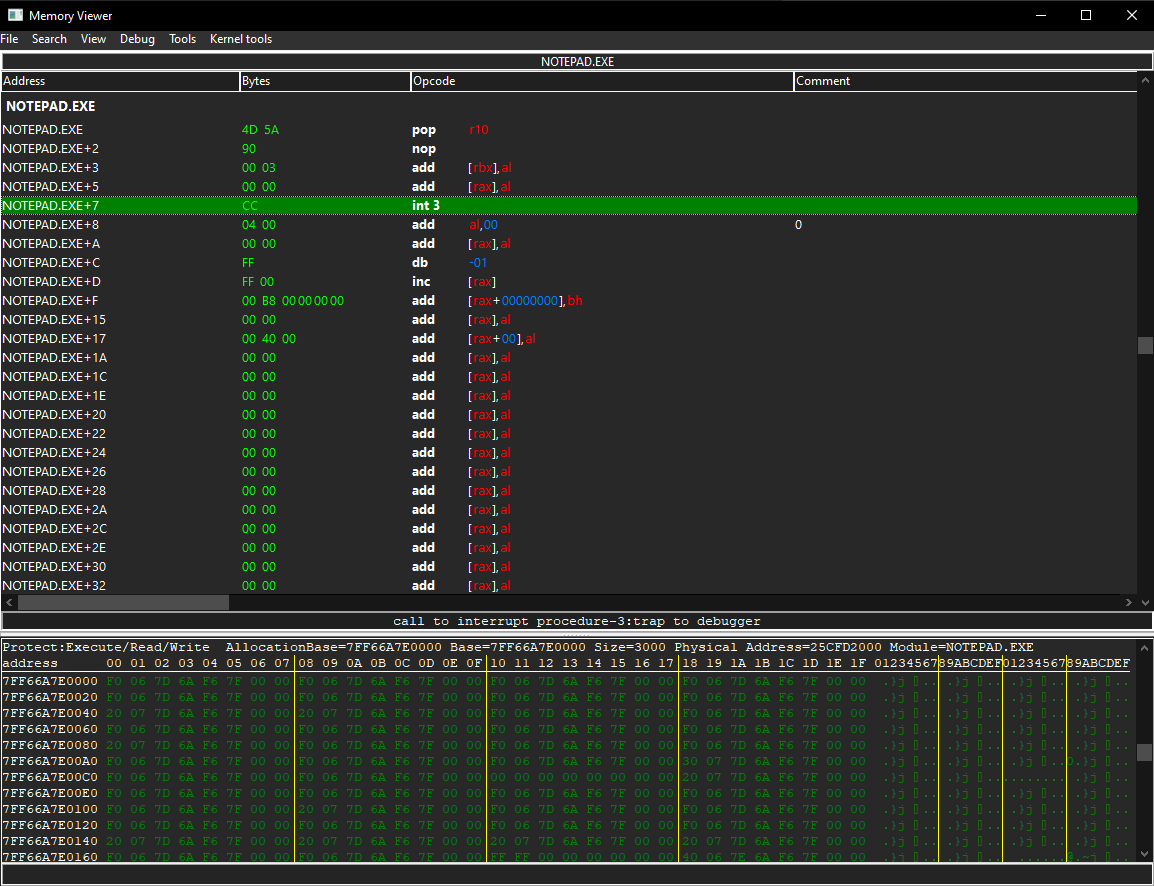The image size is (1154, 886).
Task: Open the File menu
Action: (9, 39)
